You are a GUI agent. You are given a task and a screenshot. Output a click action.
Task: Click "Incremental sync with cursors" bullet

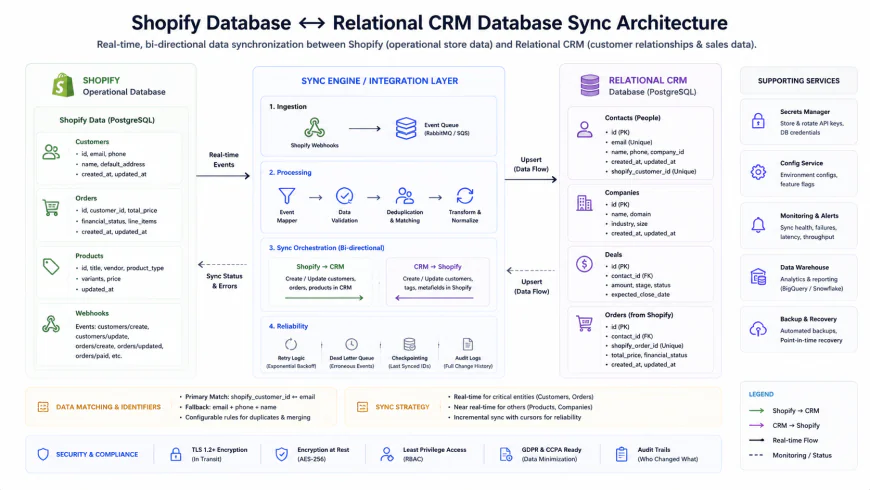pyautogui.click(x=517, y=417)
